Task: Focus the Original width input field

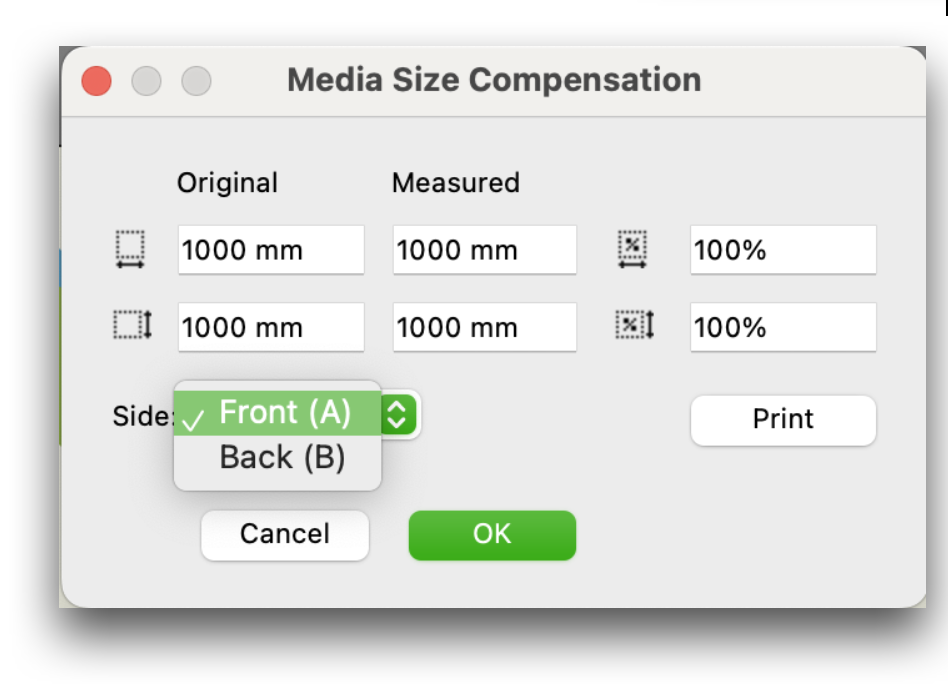Action: 271,250
